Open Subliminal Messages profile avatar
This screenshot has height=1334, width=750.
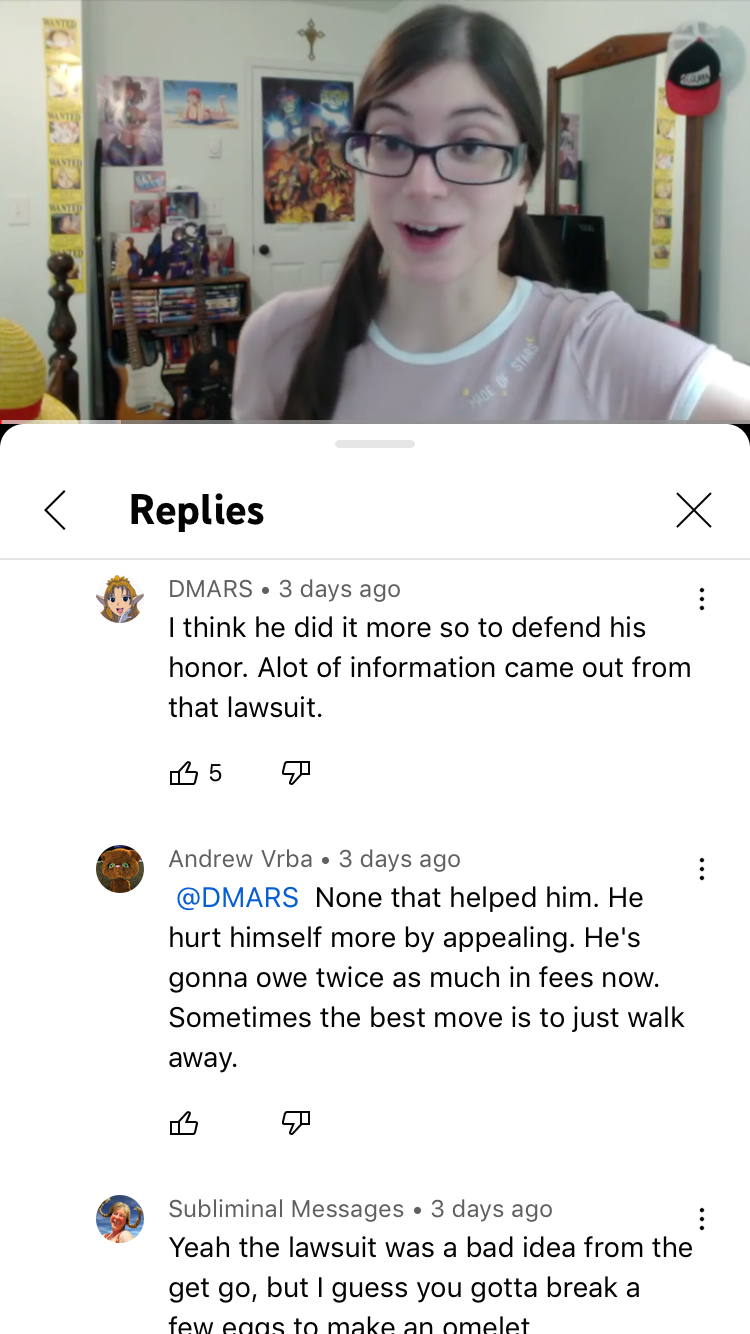(x=120, y=1219)
